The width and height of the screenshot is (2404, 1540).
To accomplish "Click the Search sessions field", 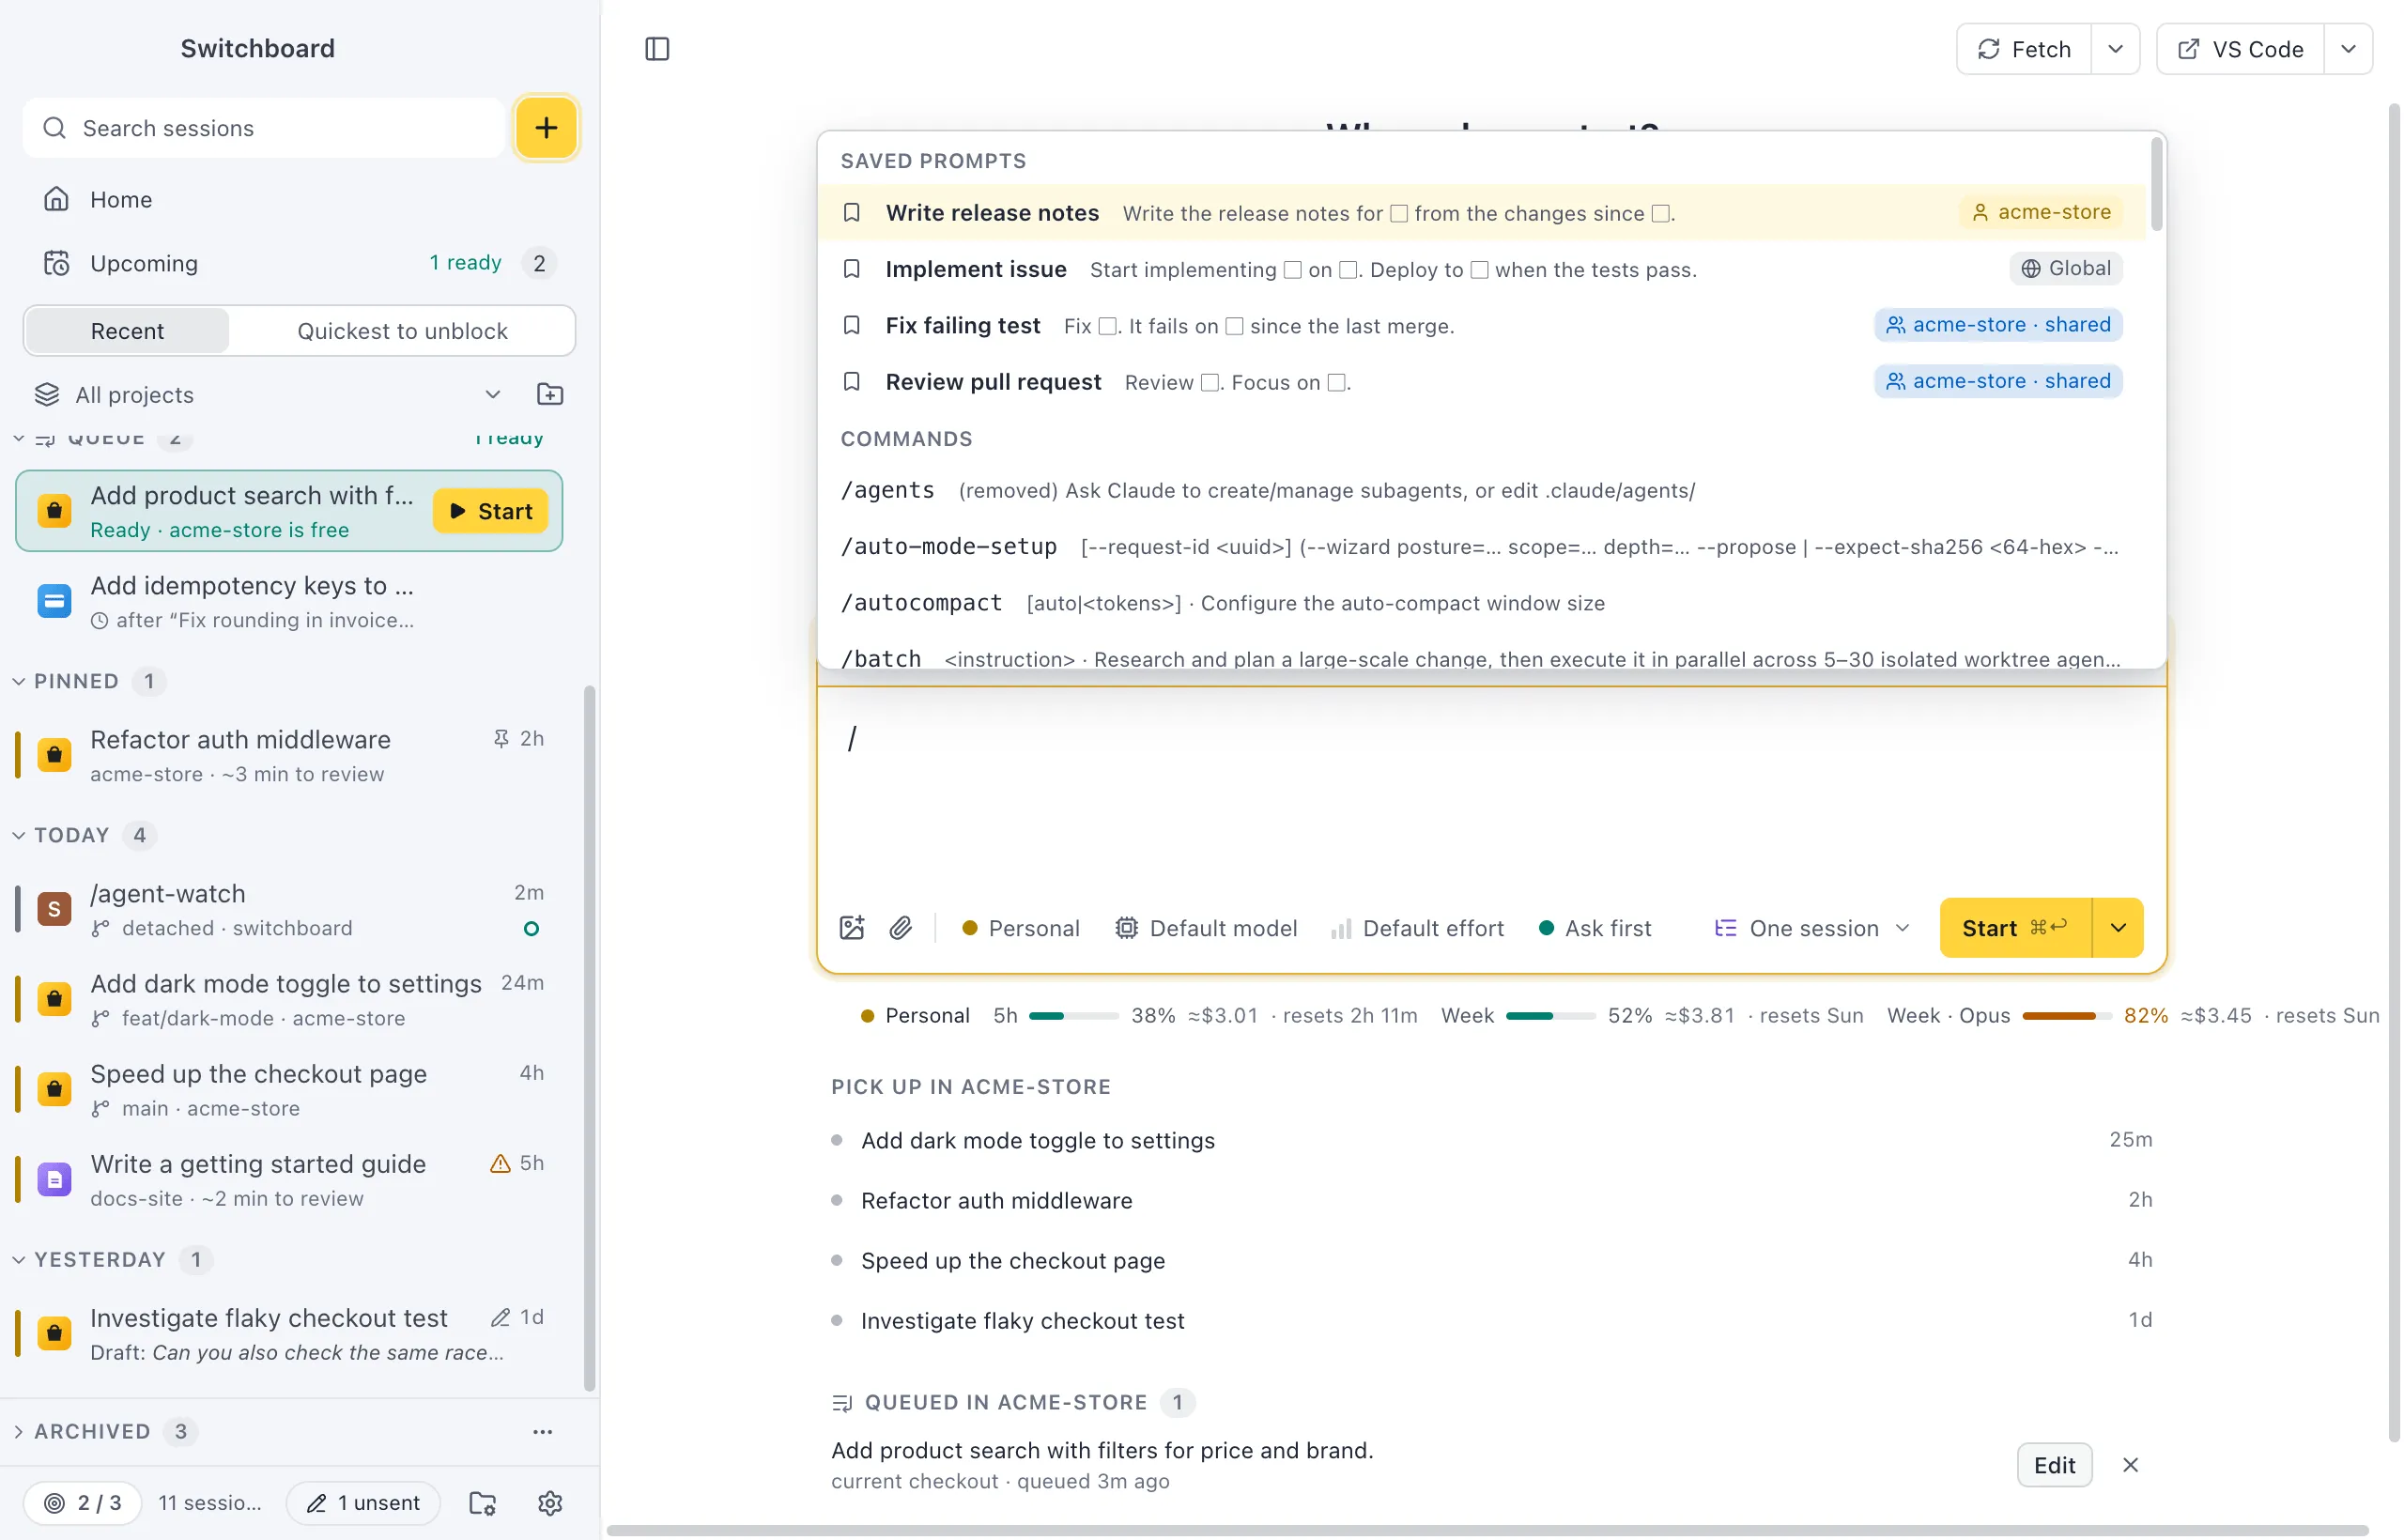I will 264,128.
